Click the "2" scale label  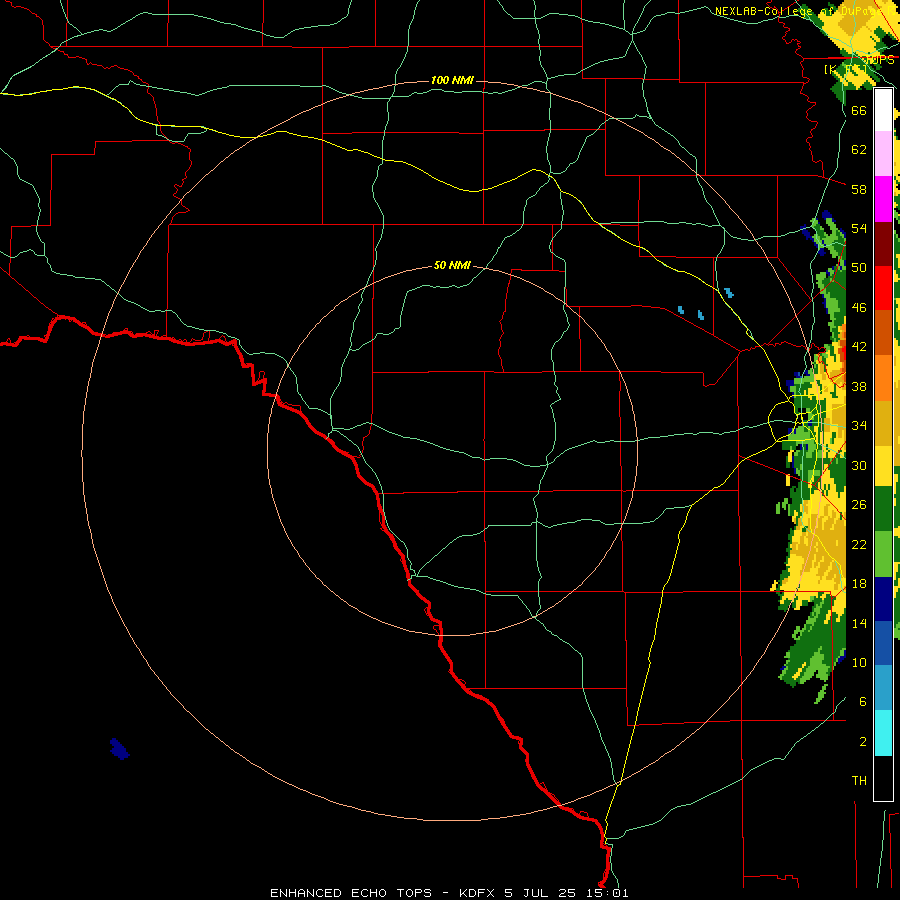pos(862,742)
